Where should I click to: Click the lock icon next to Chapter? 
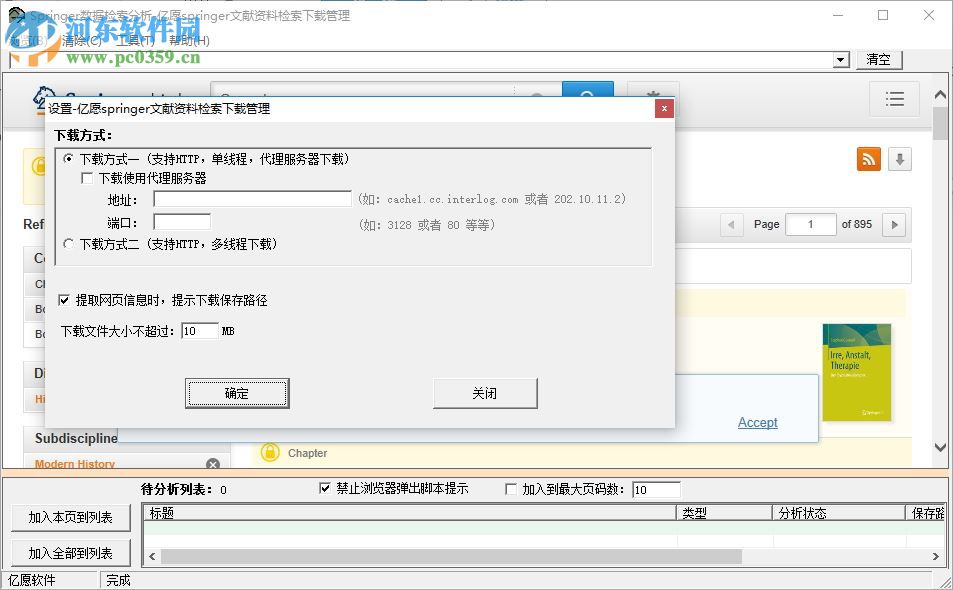(x=268, y=453)
